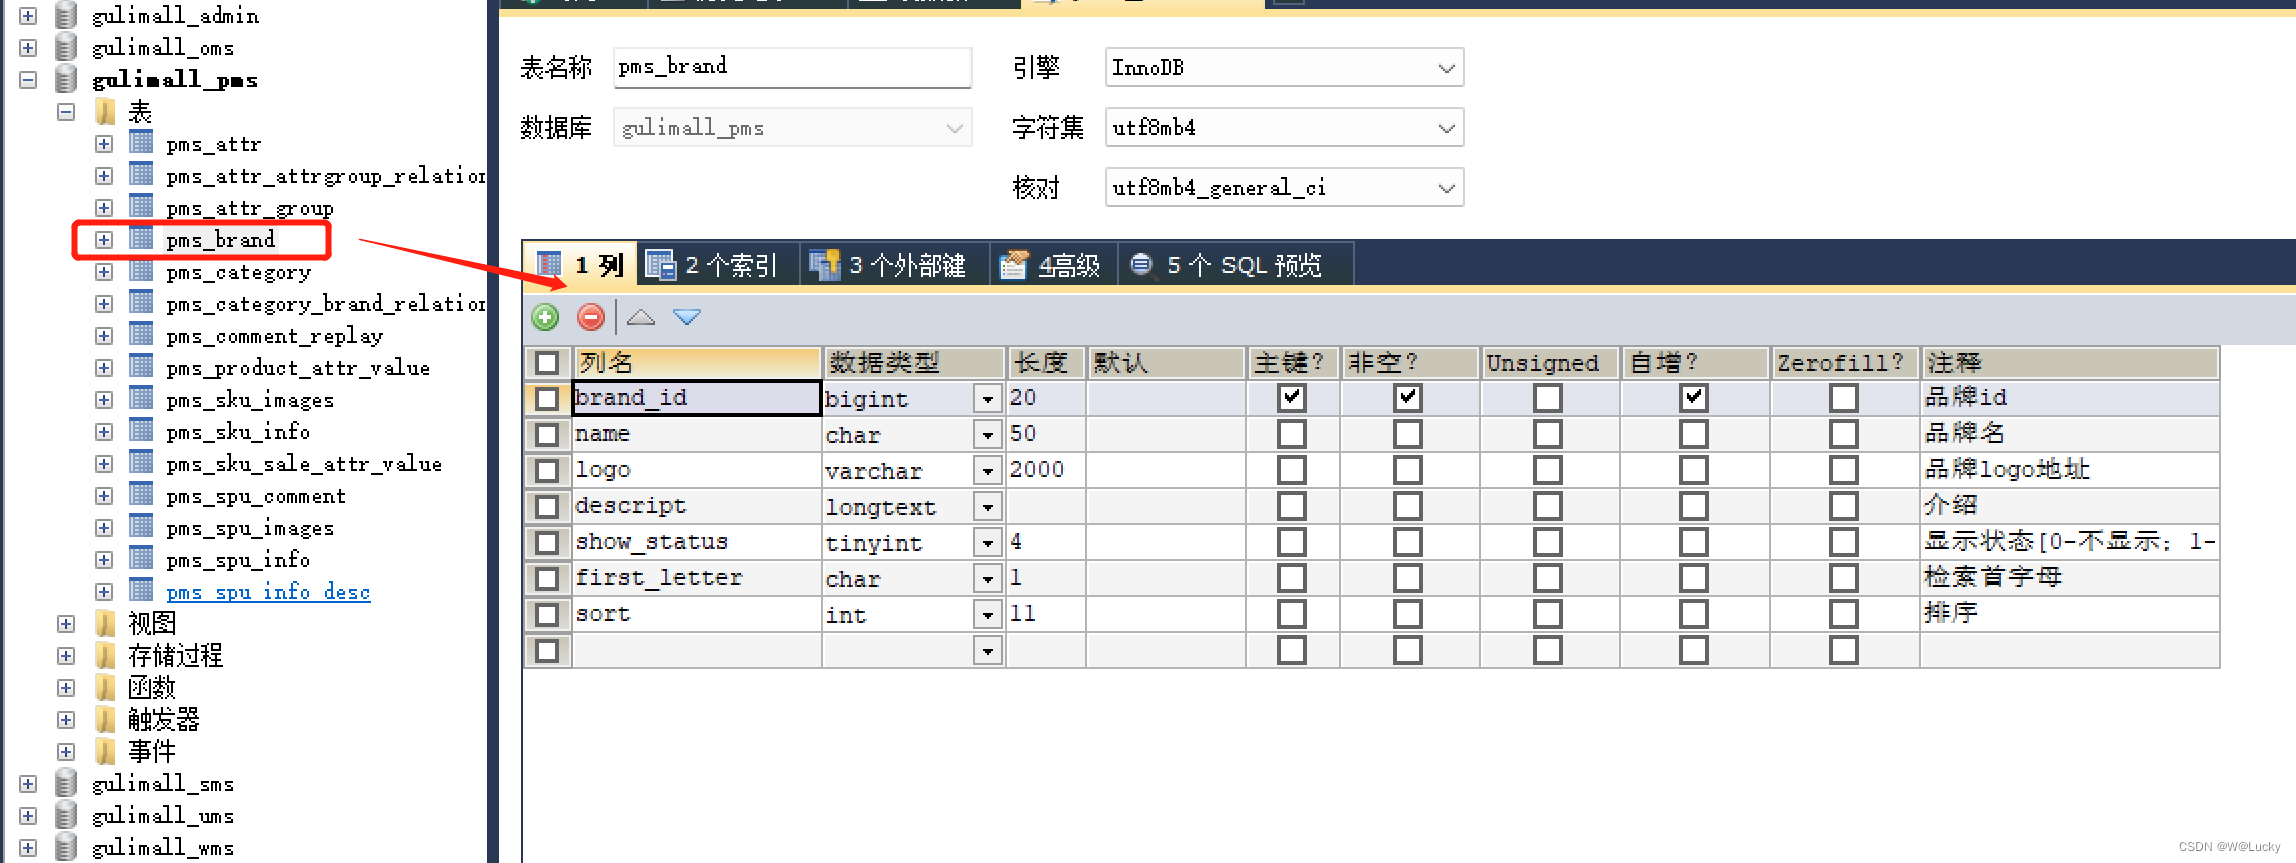Uncheck primary key for brand_id
This screenshot has height=863, width=2296.
pos(1292,398)
